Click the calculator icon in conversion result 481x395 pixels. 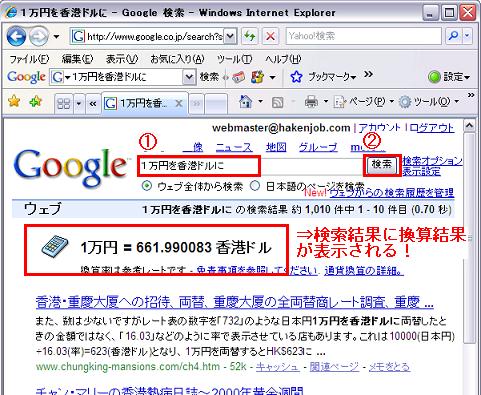[x=55, y=246]
